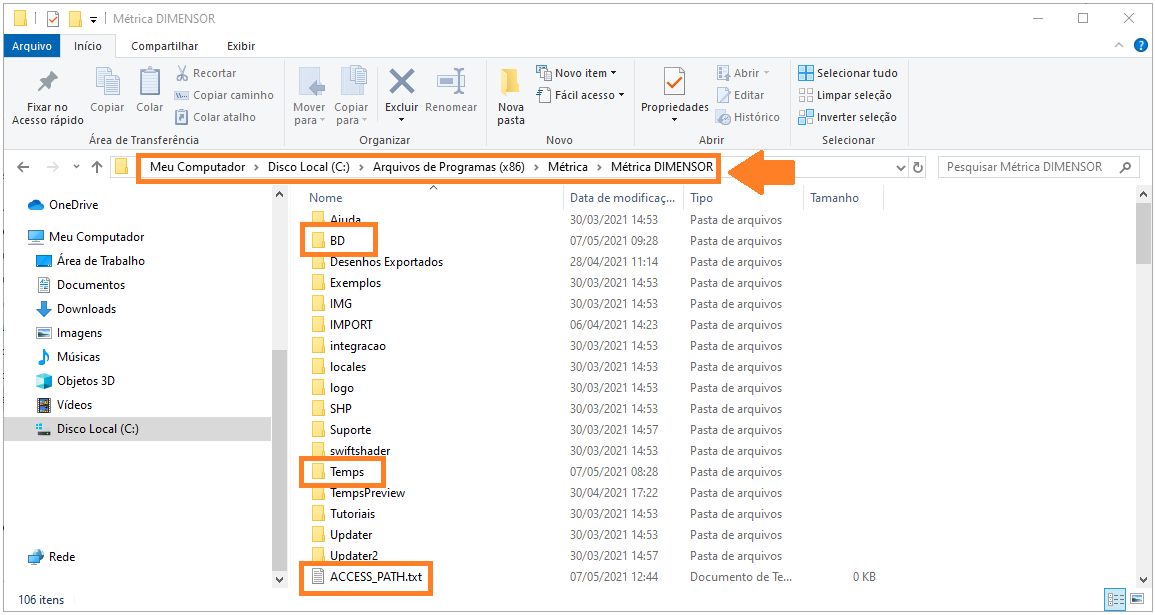Select Downloads in the navigation pane
1155x615 pixels.
(86, 309)
